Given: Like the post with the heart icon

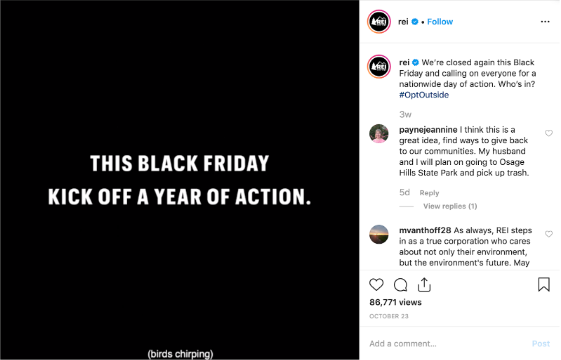Looking at the screenshot, I should tap(376, 285).
